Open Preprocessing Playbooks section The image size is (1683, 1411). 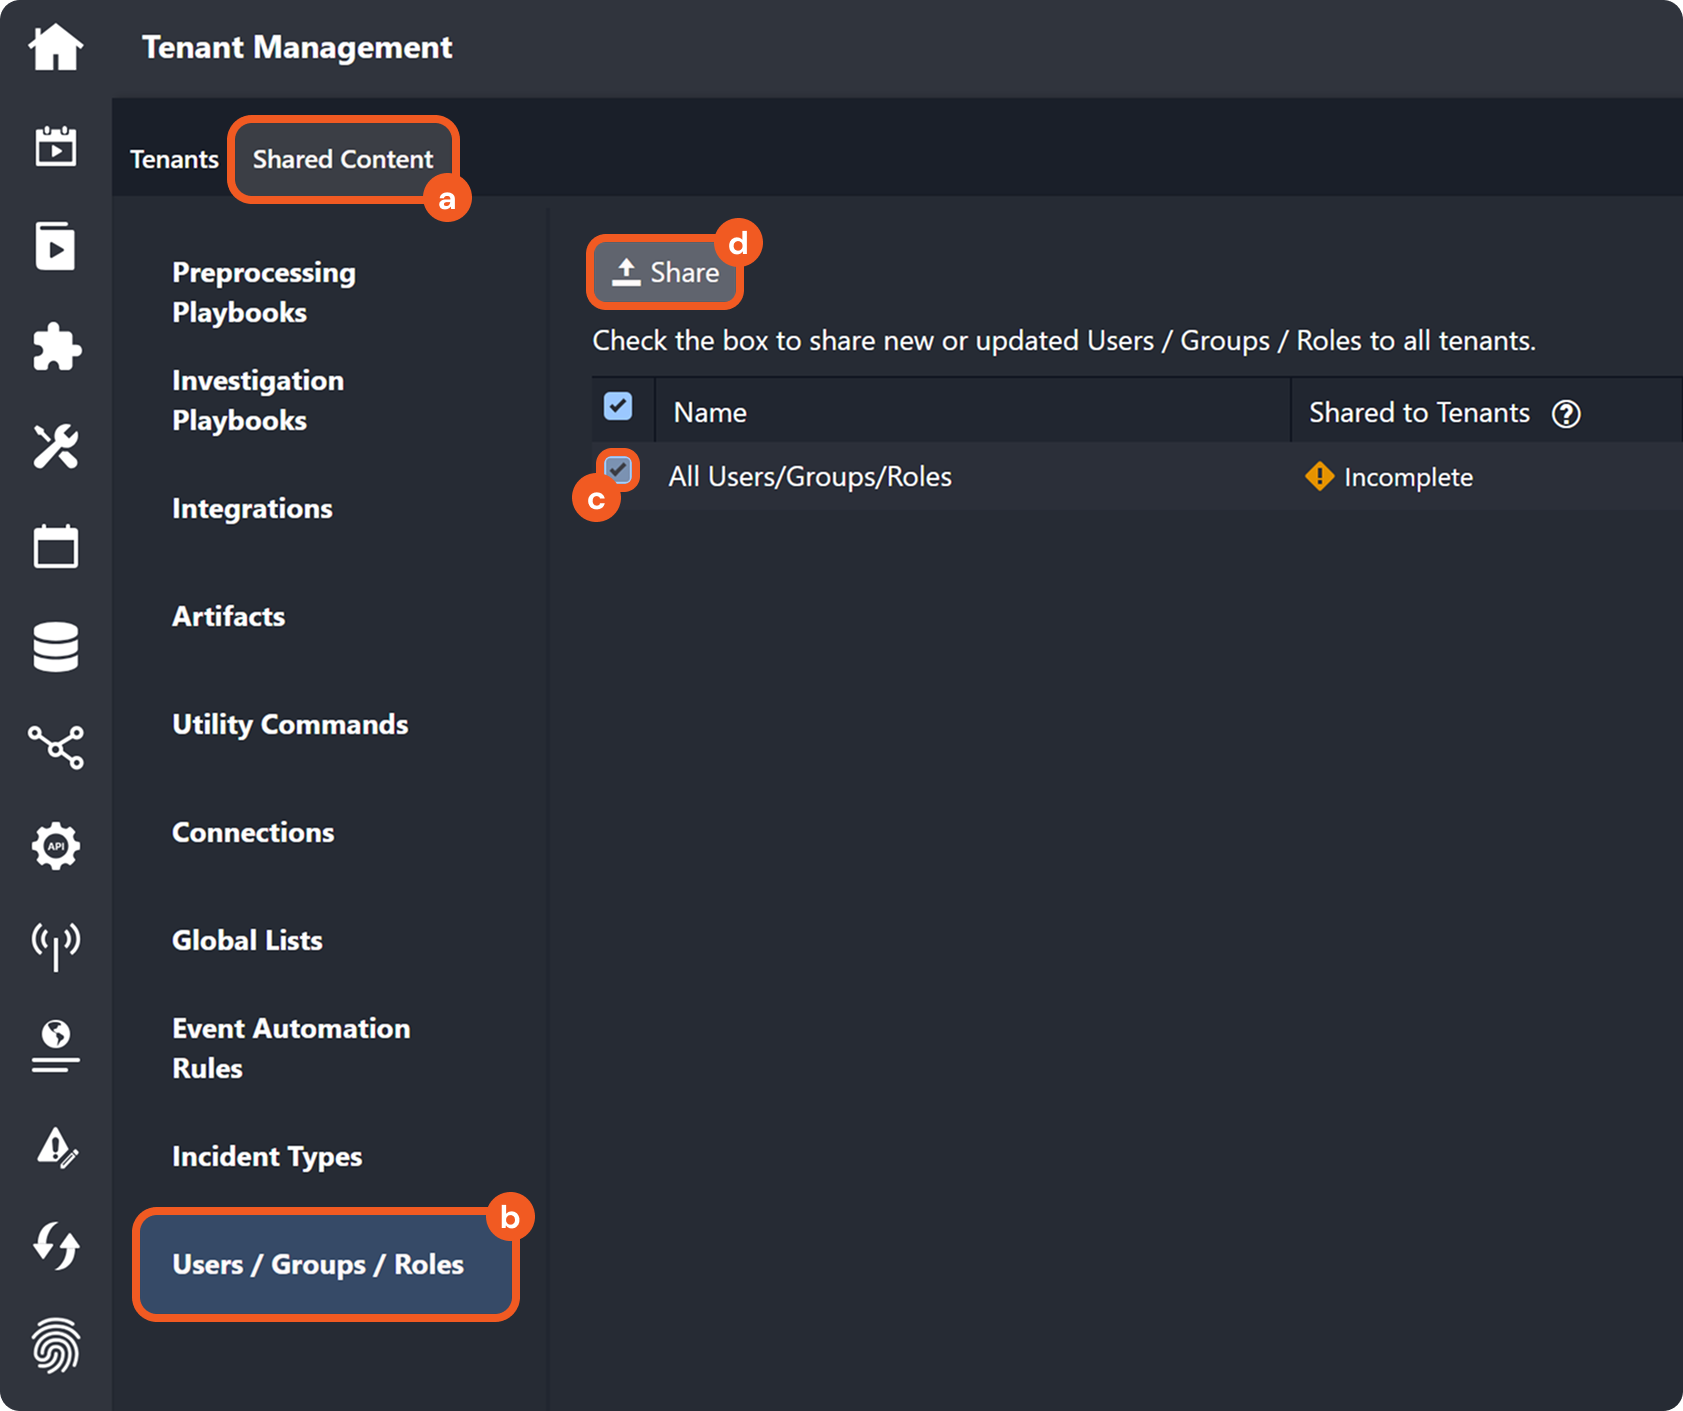point(264,292)
